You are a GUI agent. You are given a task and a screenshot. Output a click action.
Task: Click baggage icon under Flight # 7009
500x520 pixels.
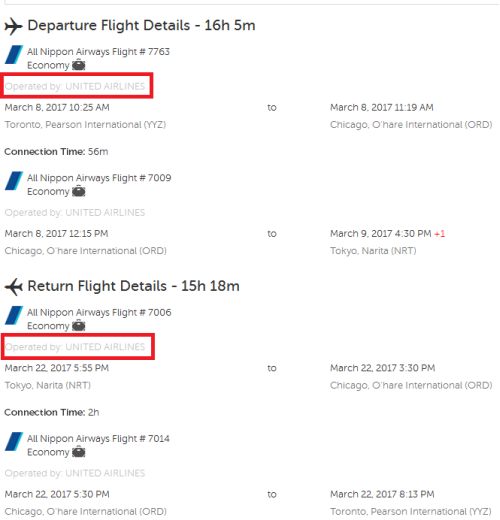pos(79,191)
